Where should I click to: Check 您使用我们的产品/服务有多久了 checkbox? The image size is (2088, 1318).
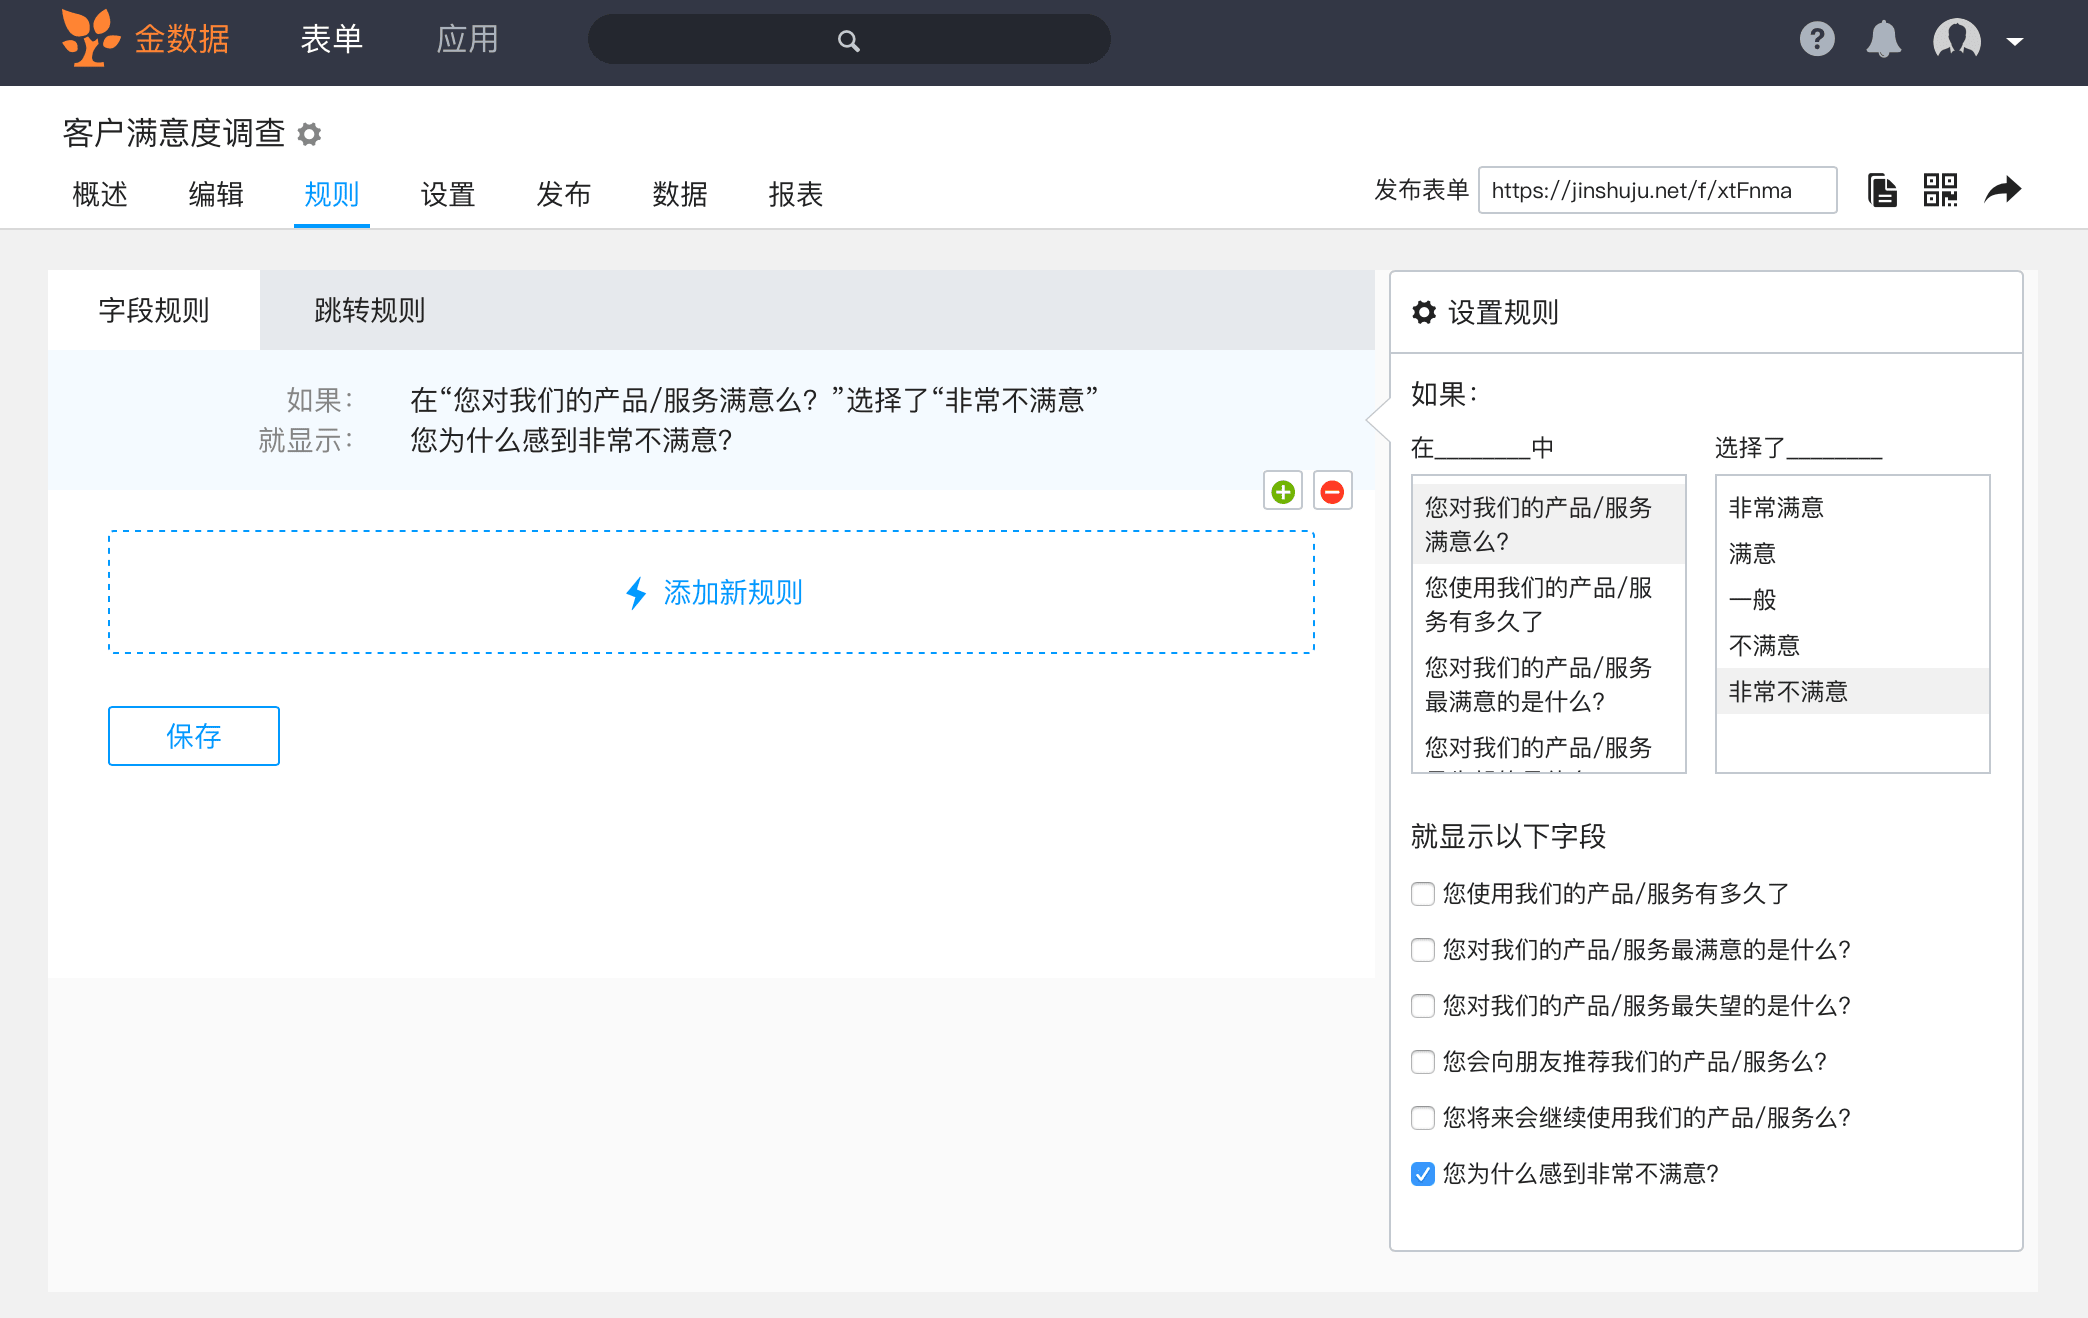[x=1423, y=894]
